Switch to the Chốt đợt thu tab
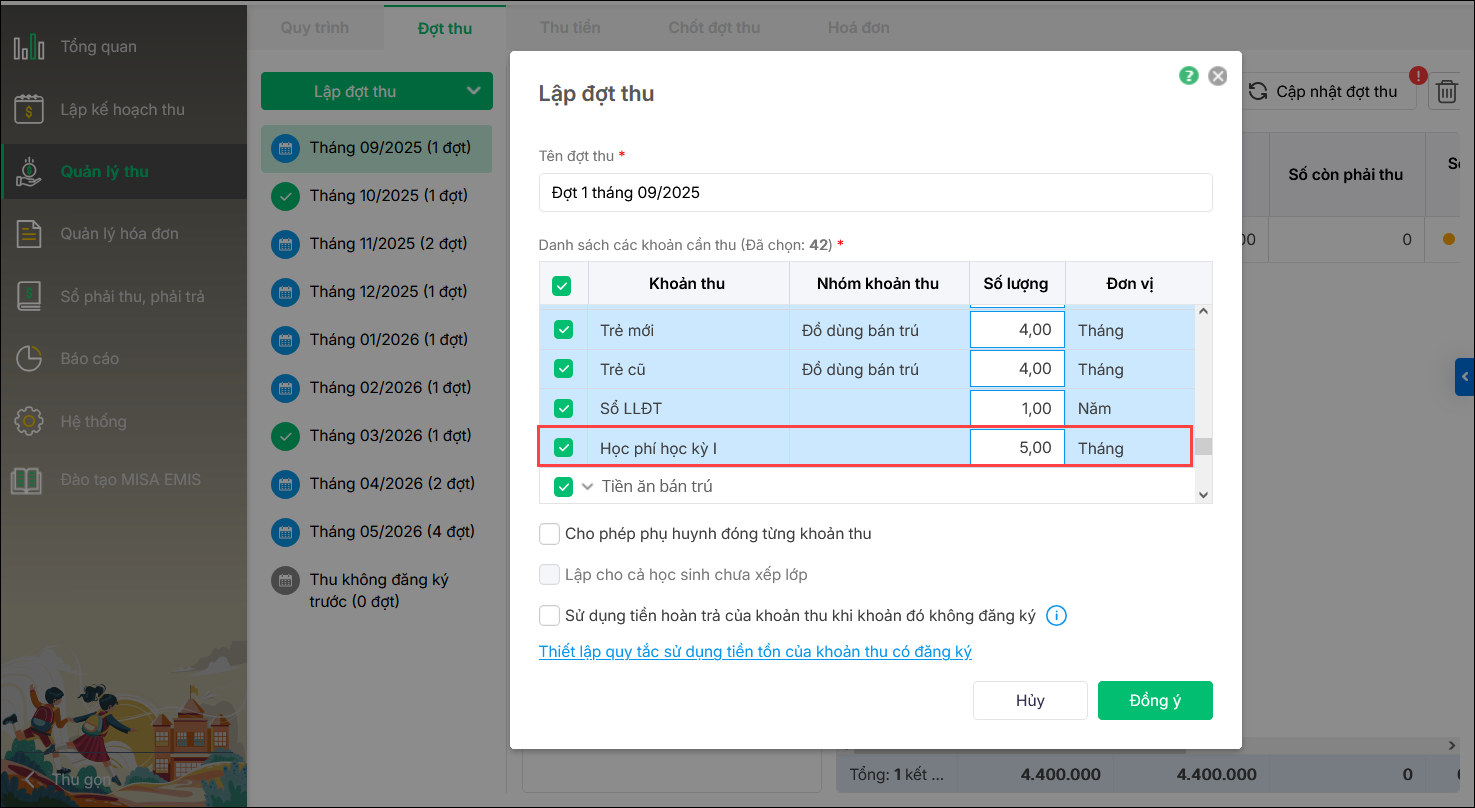 click(715, 28)
